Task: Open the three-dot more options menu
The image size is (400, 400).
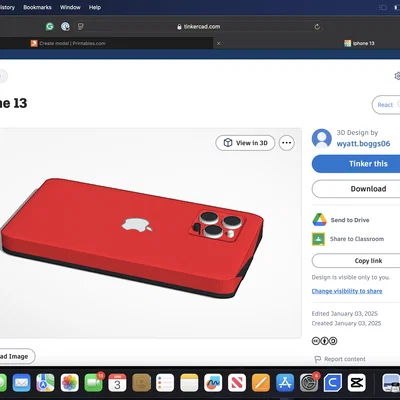Action: 286,143
